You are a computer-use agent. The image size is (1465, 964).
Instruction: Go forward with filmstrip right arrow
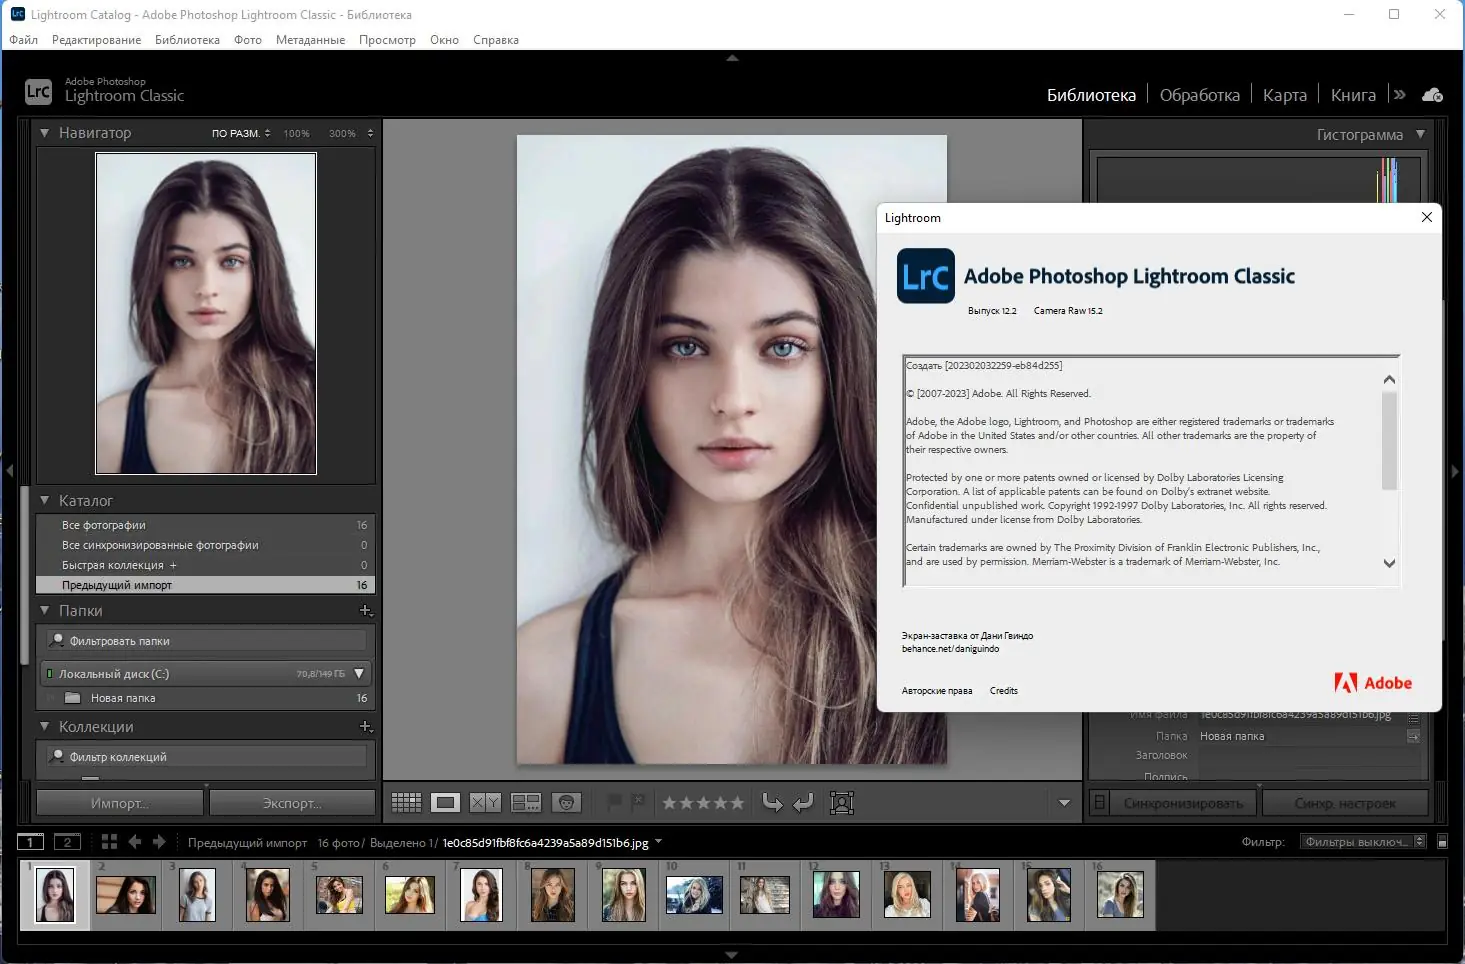[x=159, y=842]
